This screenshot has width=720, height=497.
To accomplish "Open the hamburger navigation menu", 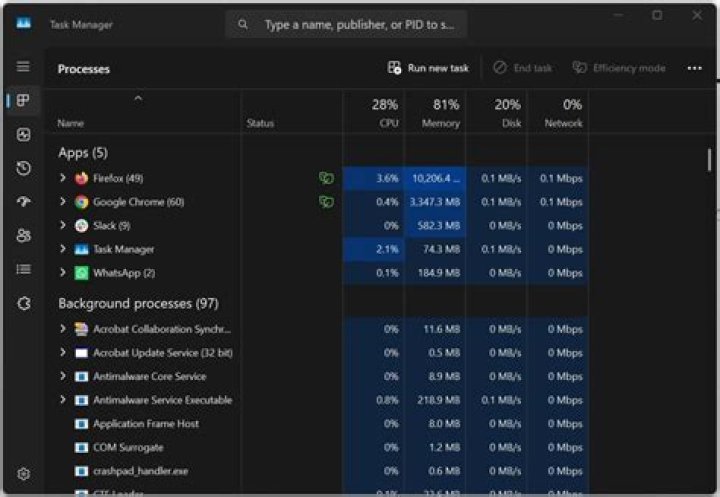I will [x=23, y=67].
